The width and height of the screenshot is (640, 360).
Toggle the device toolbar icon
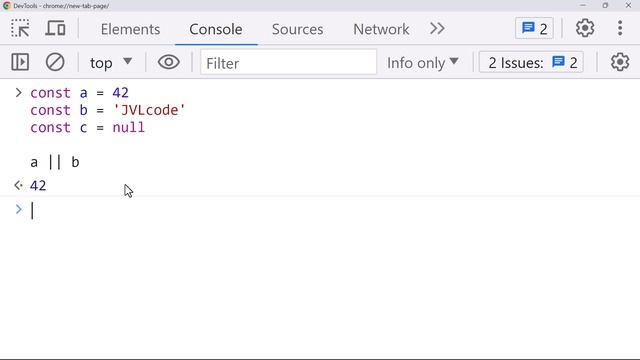click(x=55, y=29)
